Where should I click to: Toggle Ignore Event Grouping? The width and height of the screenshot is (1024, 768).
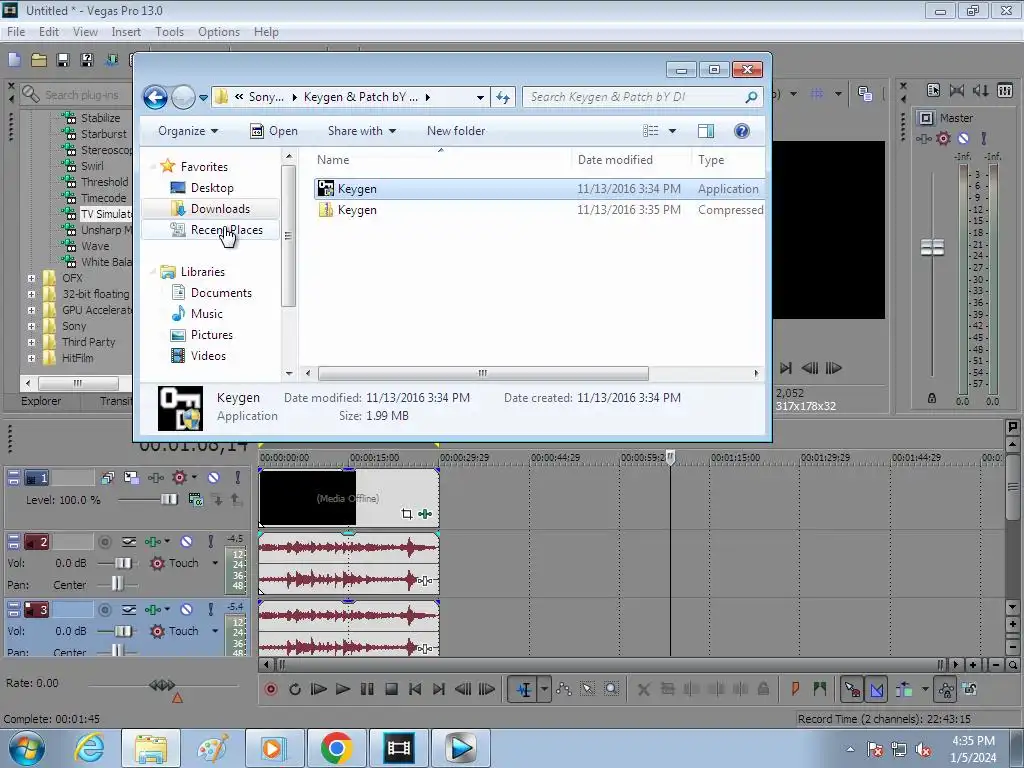pyautogui.click(x=970, y=689)
